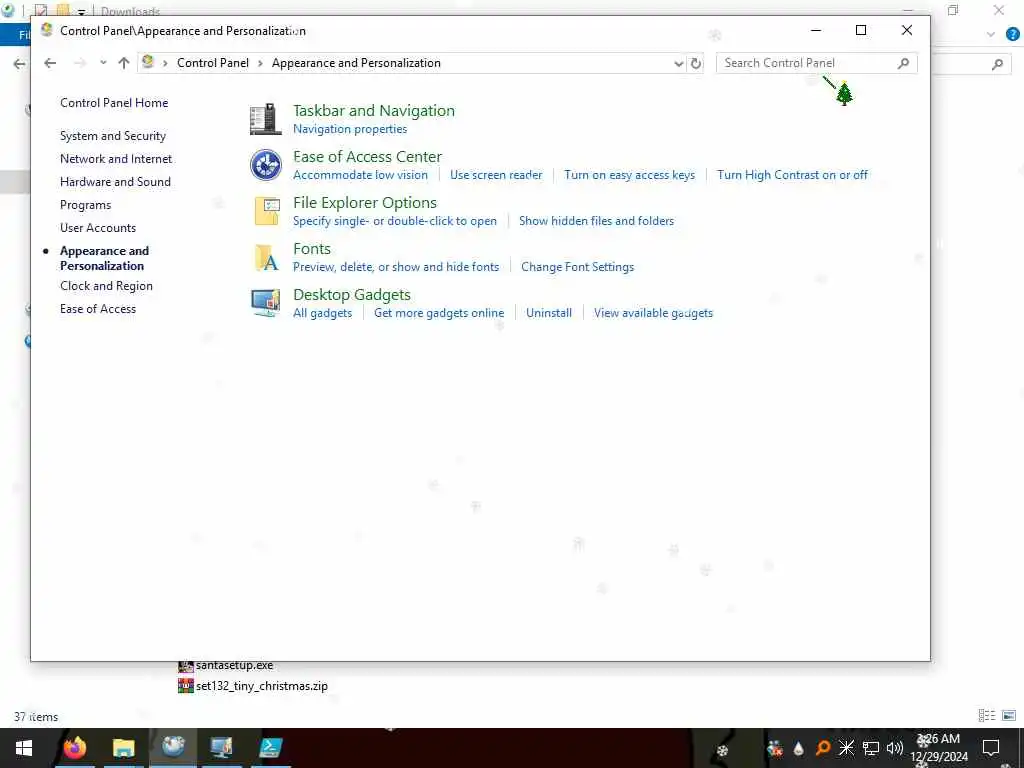The height and width of the screenshot is (768, 1024).
Task: Open the network tray icon
Action: (871, 748)
